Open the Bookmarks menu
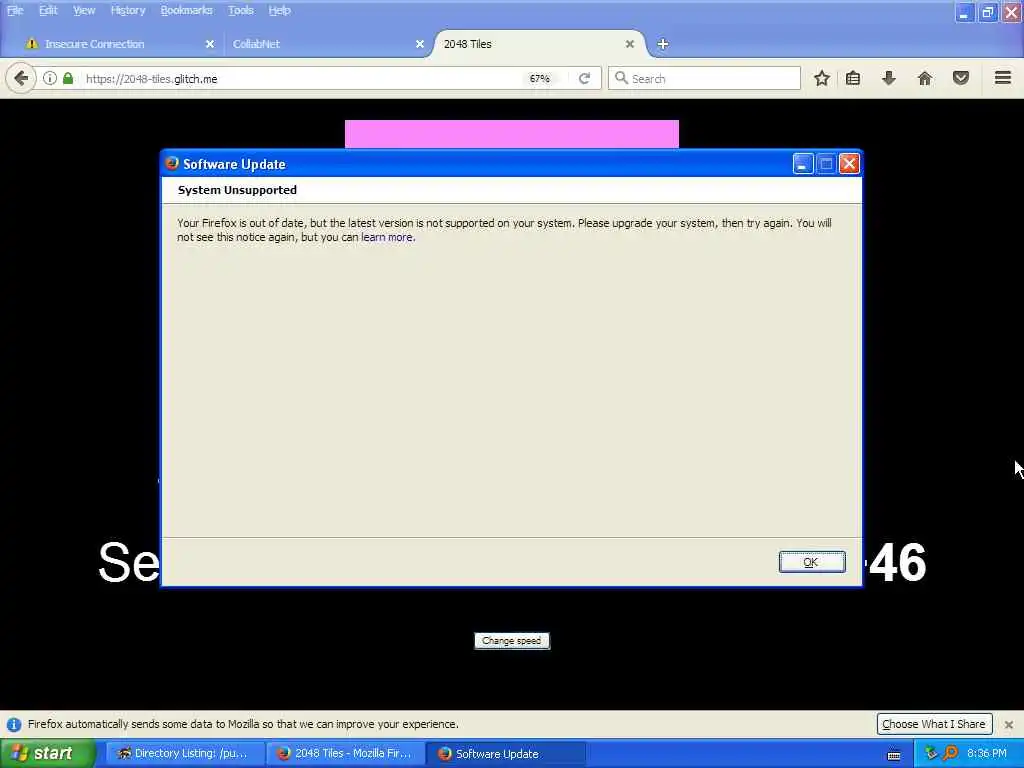Image resolution: width=1024 pixels, height=768 pixels. (x=186, y=10)
